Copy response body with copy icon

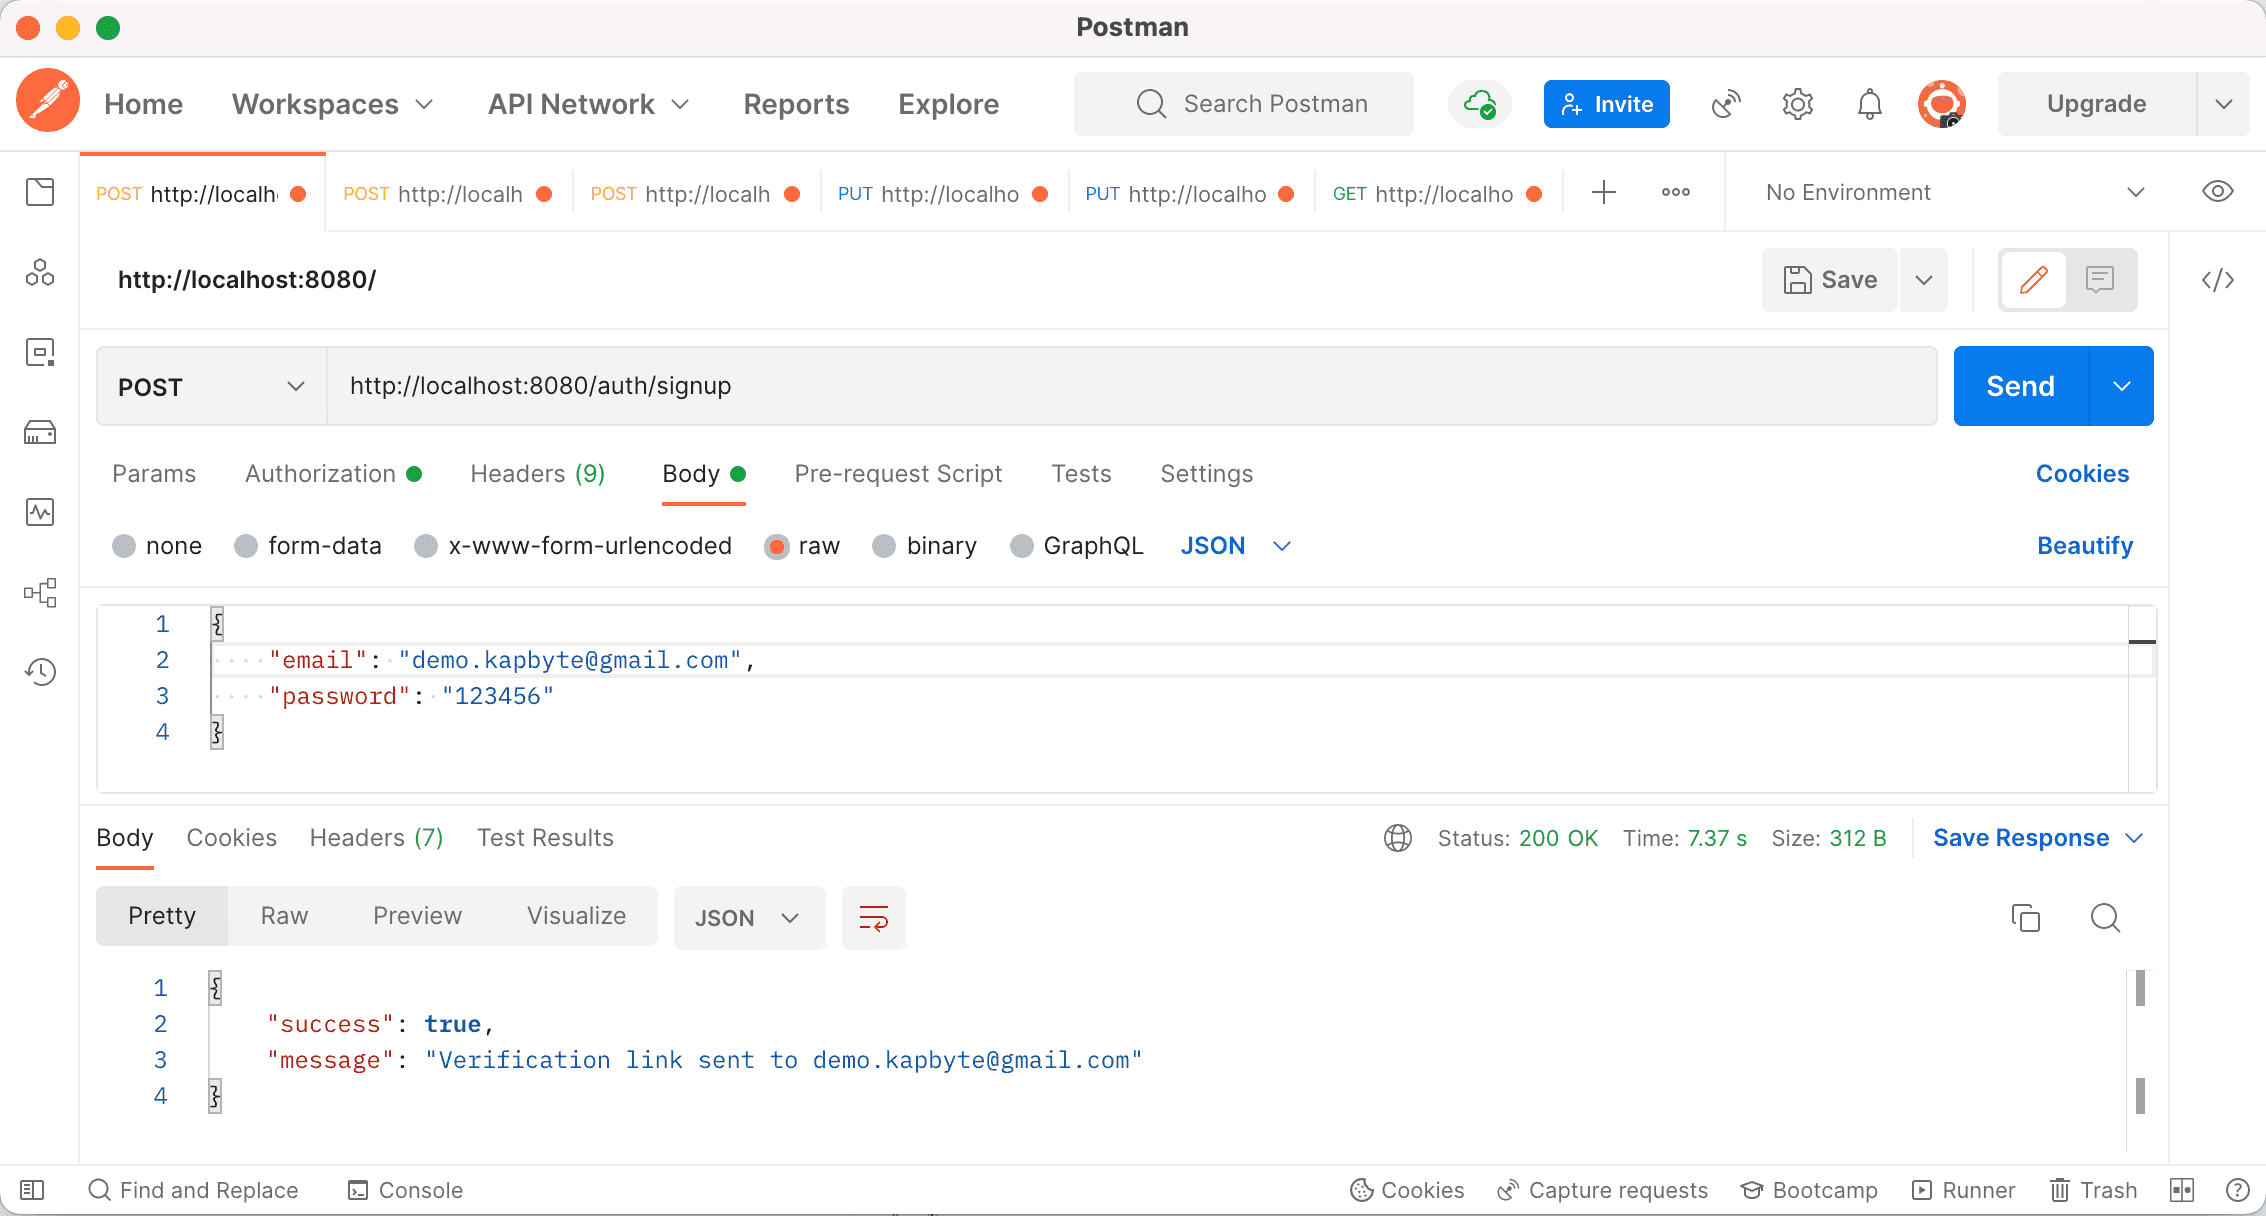(2025, 917)
